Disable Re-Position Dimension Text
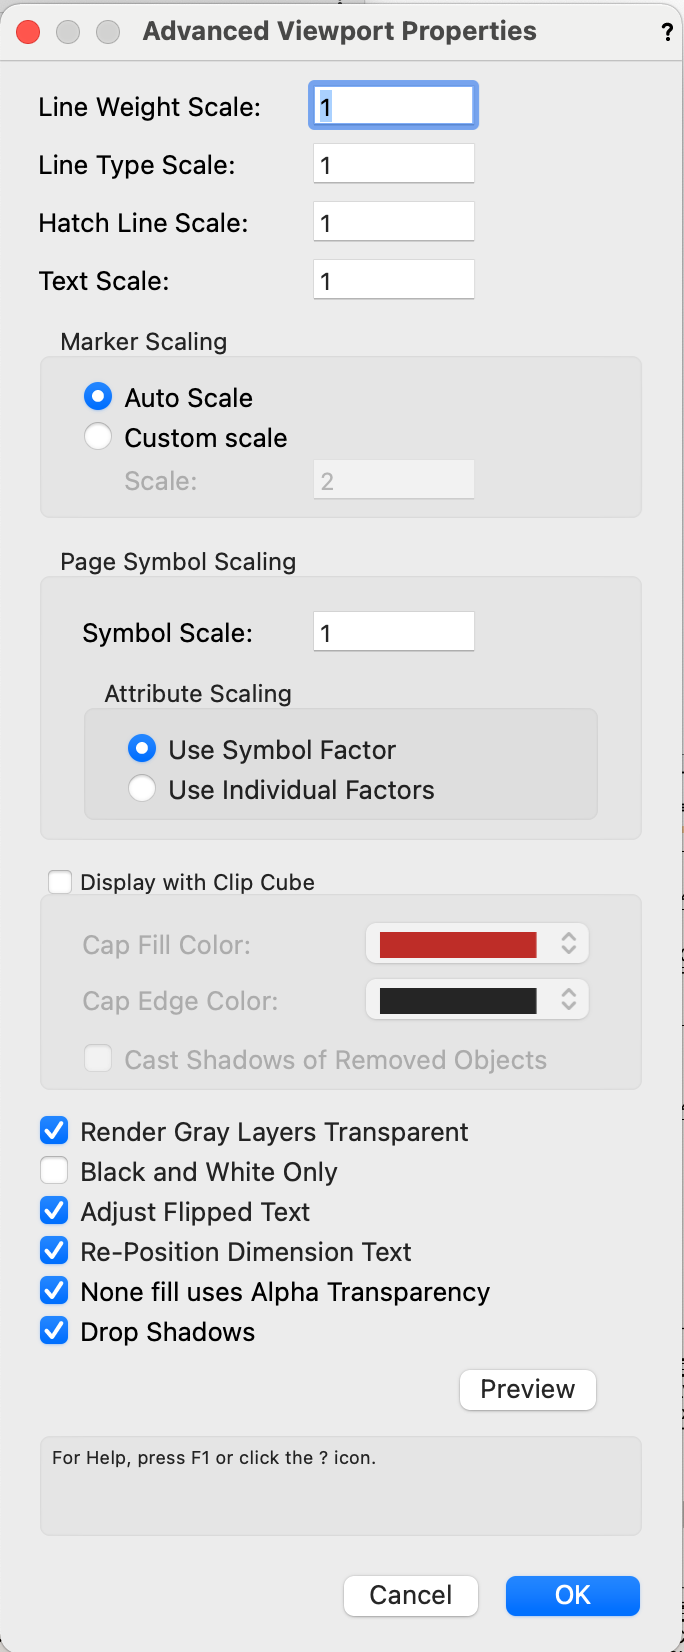This screenshot has width=684, height=1652. 54,1250
